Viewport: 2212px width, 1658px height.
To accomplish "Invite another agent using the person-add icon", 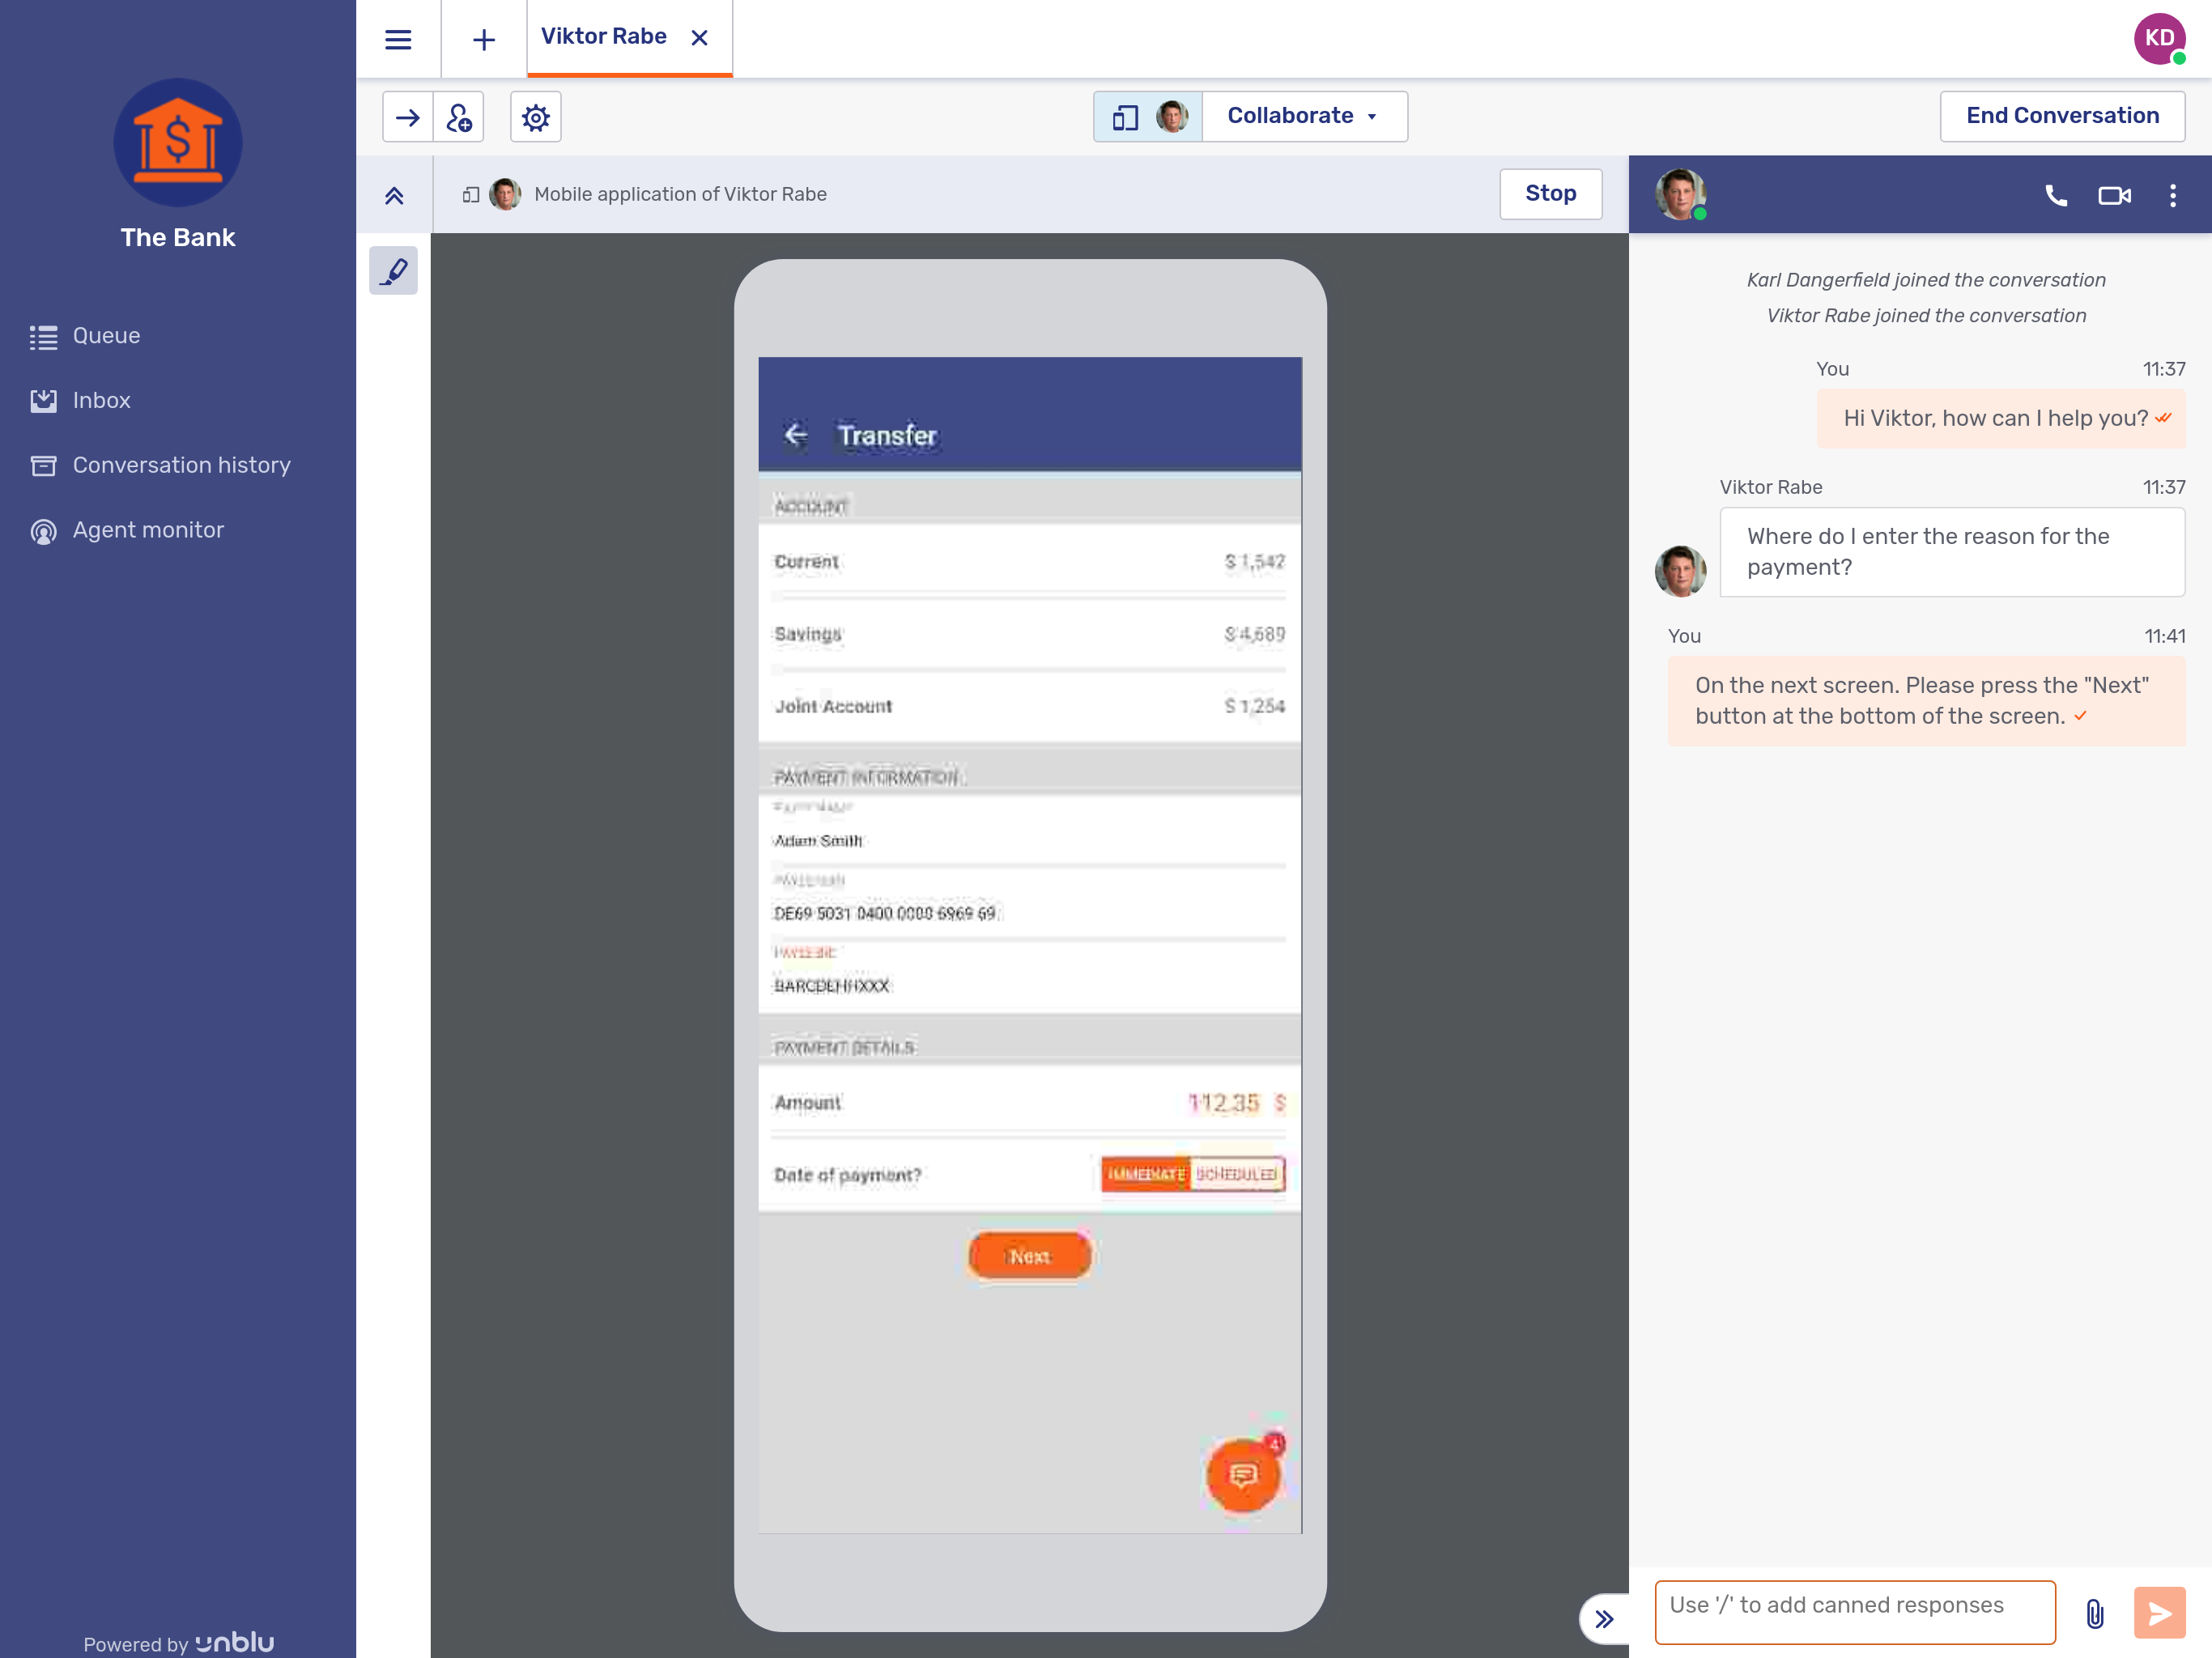I will pyautogui.click(x=461, y=117).
